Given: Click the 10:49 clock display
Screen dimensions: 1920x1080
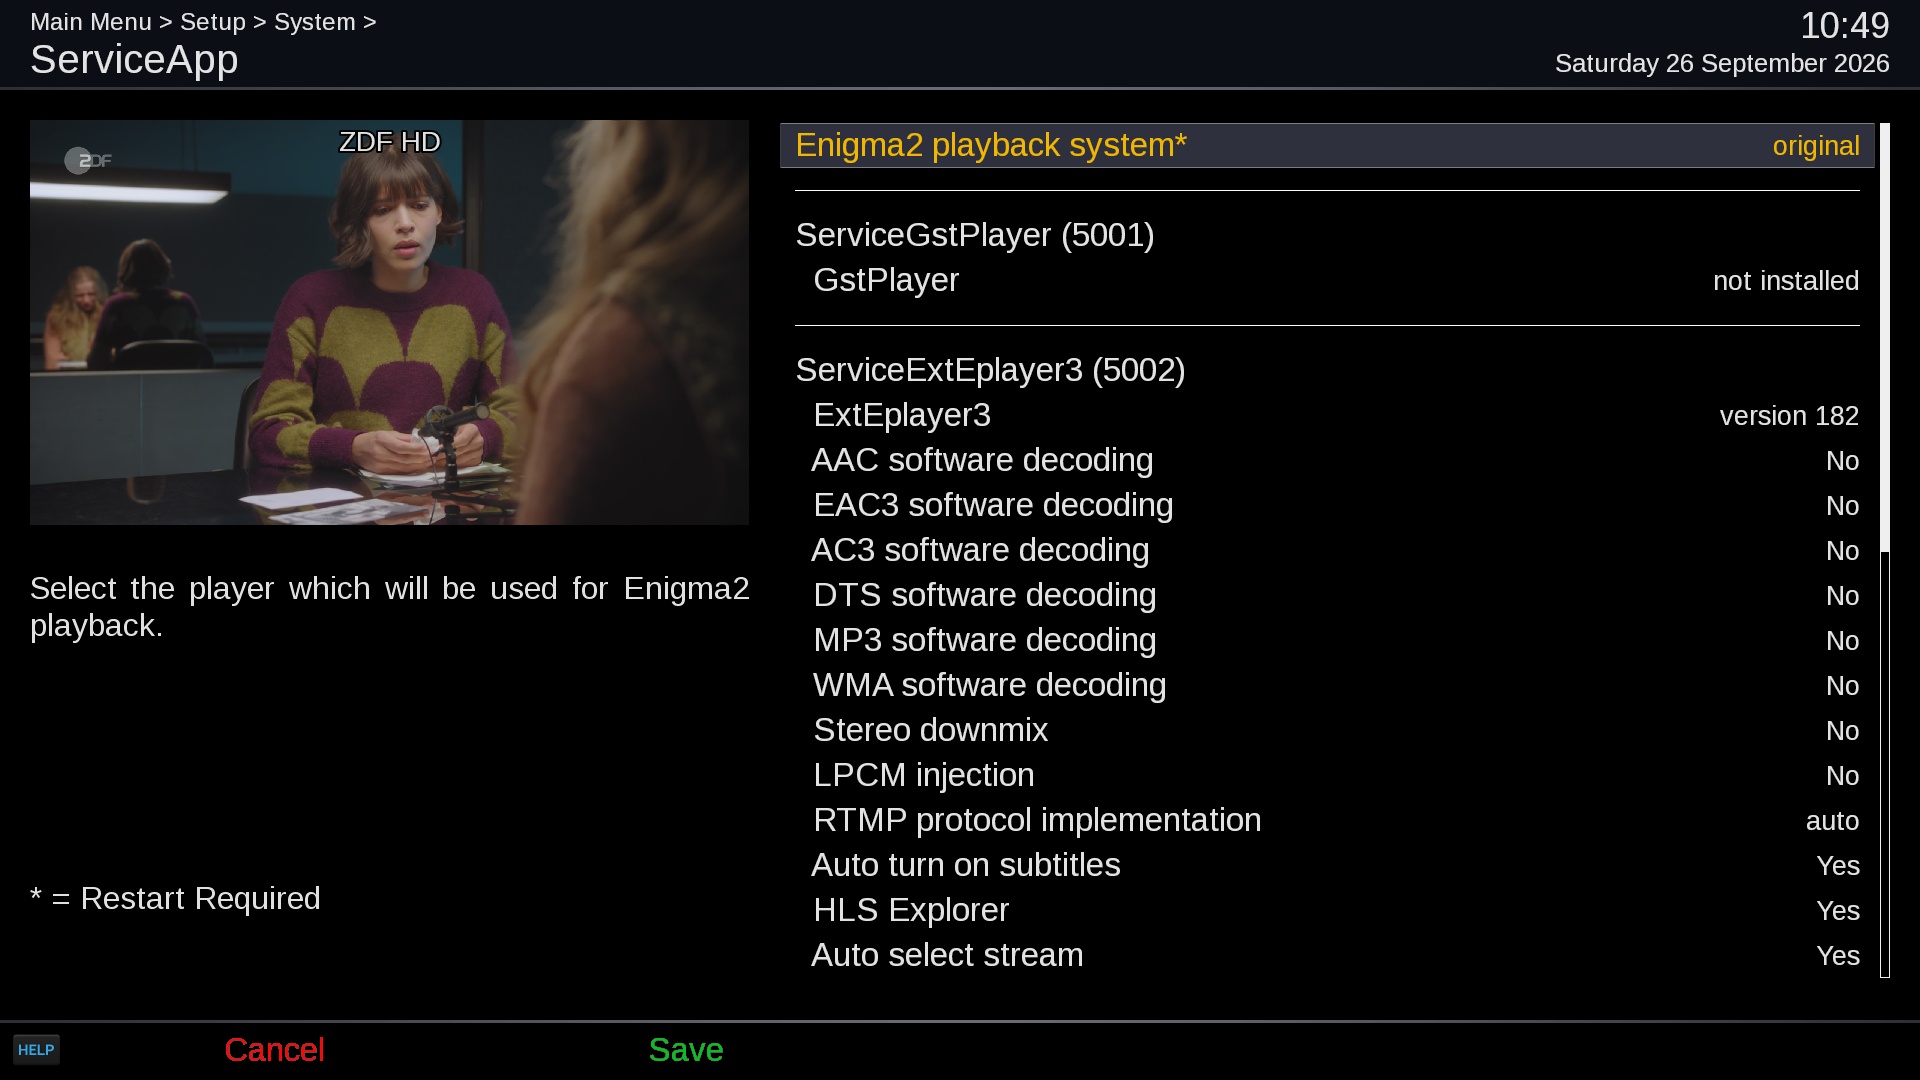Looking at the screenshot, I should (1845, 26).
